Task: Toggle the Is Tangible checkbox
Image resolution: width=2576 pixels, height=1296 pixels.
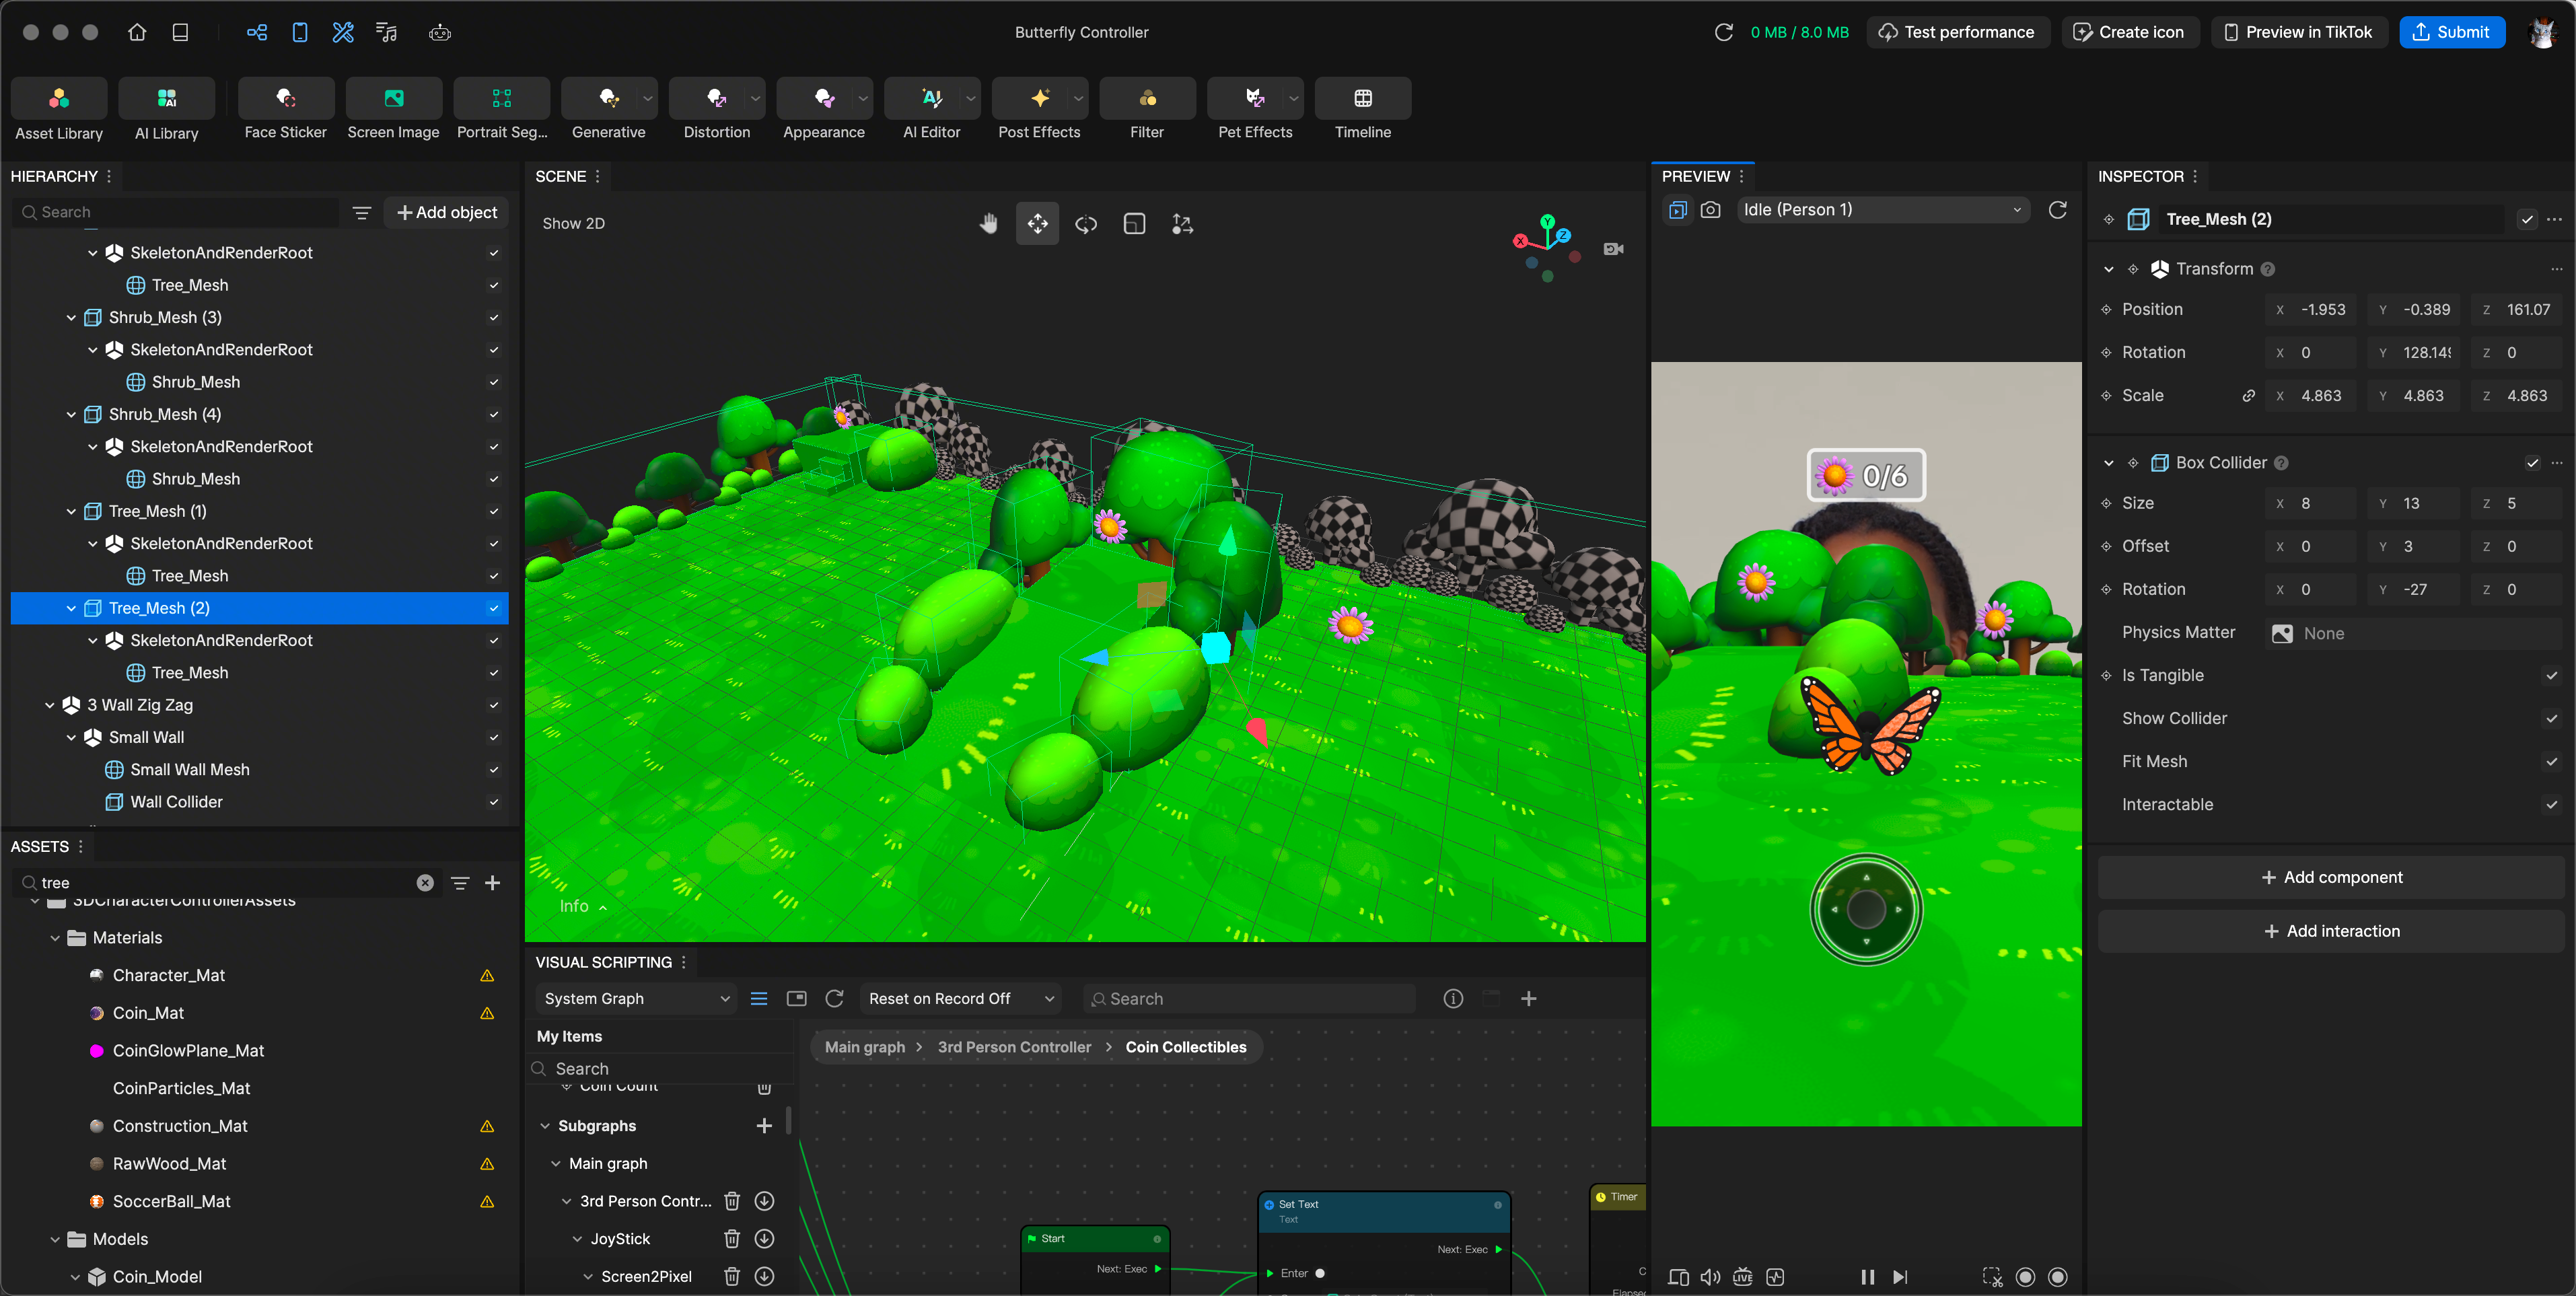Action: (x=2551, y=676)
